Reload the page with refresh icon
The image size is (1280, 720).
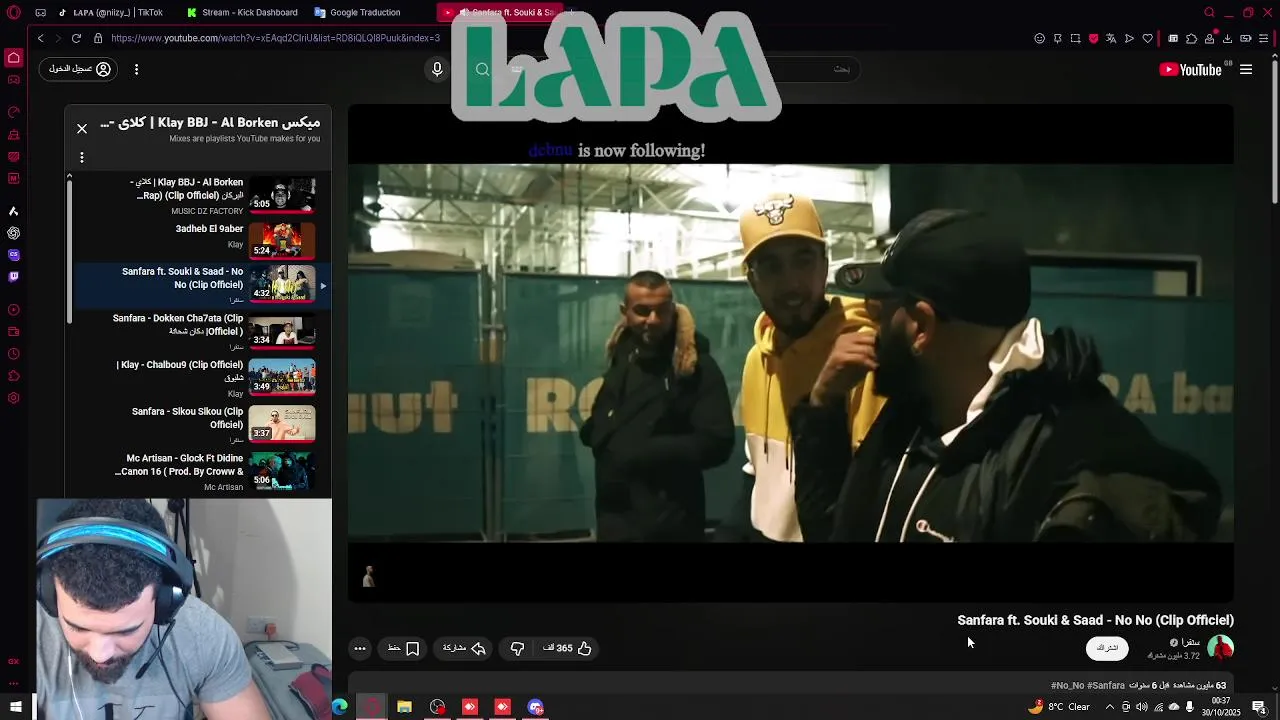(x=76, y=38)
